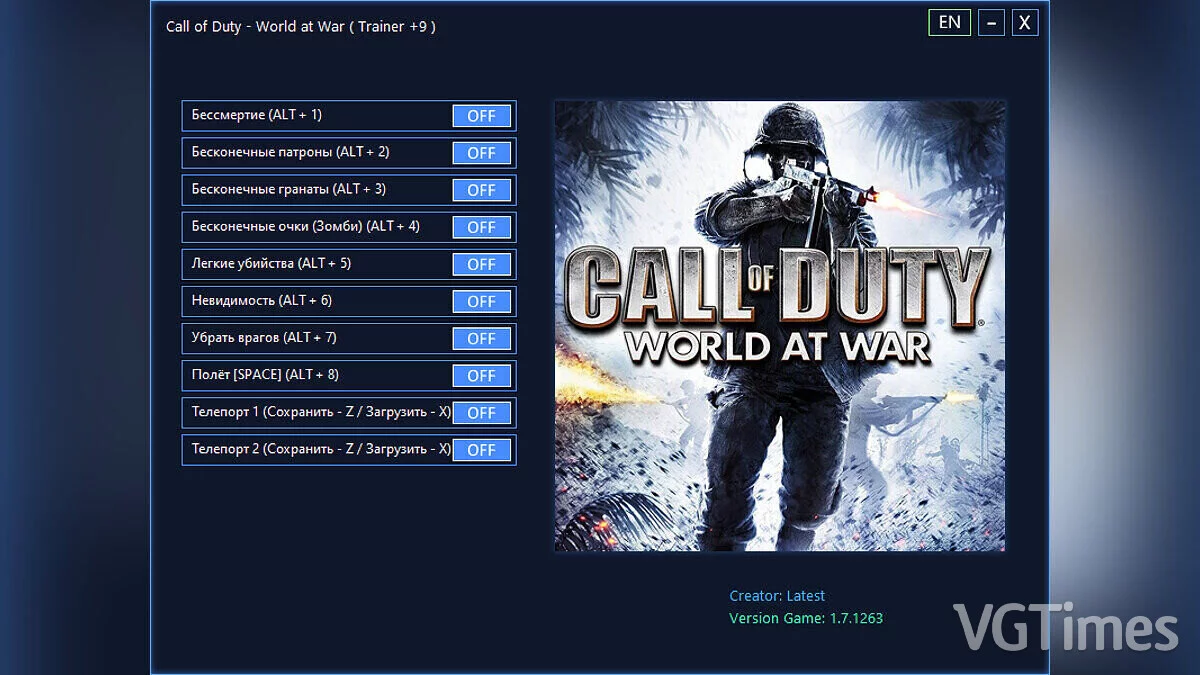Click Бессмертие (ALT + 1) label
This screenshot has height=675, width=1200.
coord(257,115)
